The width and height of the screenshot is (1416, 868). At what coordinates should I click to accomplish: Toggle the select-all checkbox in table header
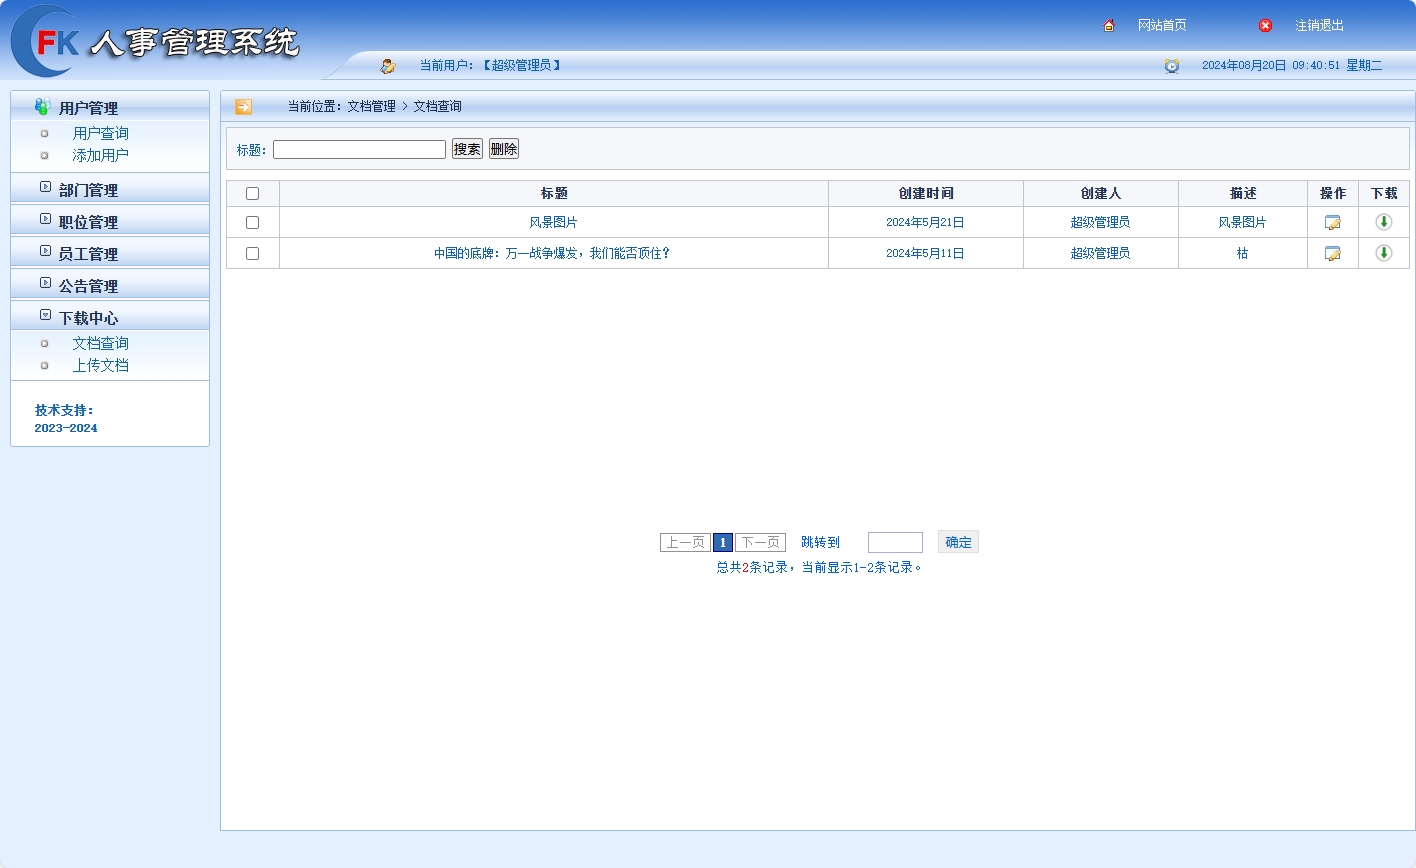[x=252, y=194]
